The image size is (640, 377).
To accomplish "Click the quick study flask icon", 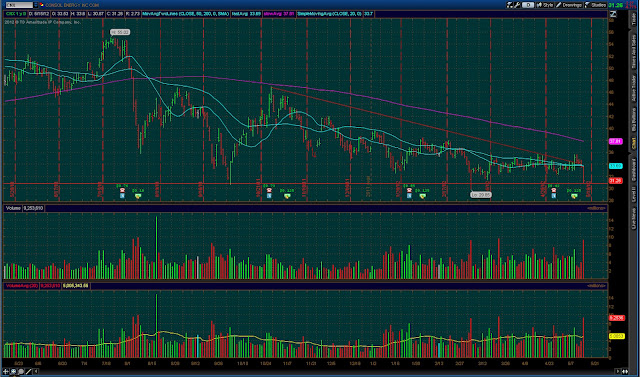I will pyautogui.click(x=509, y=5).
